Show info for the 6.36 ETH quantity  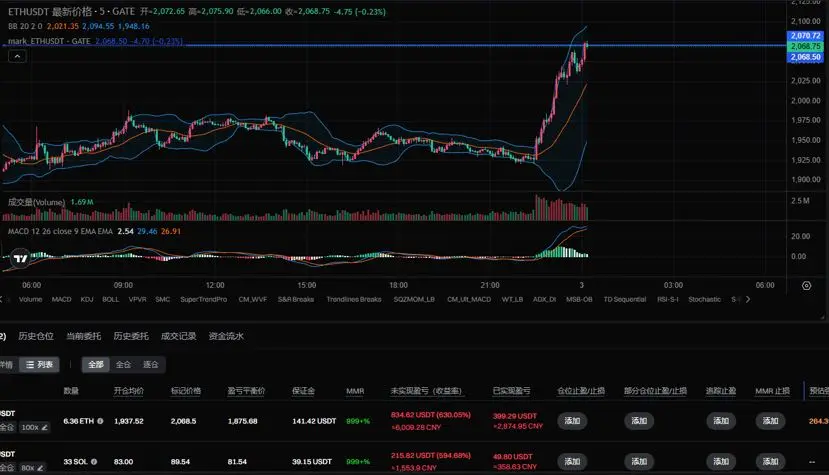click(100, 421)
